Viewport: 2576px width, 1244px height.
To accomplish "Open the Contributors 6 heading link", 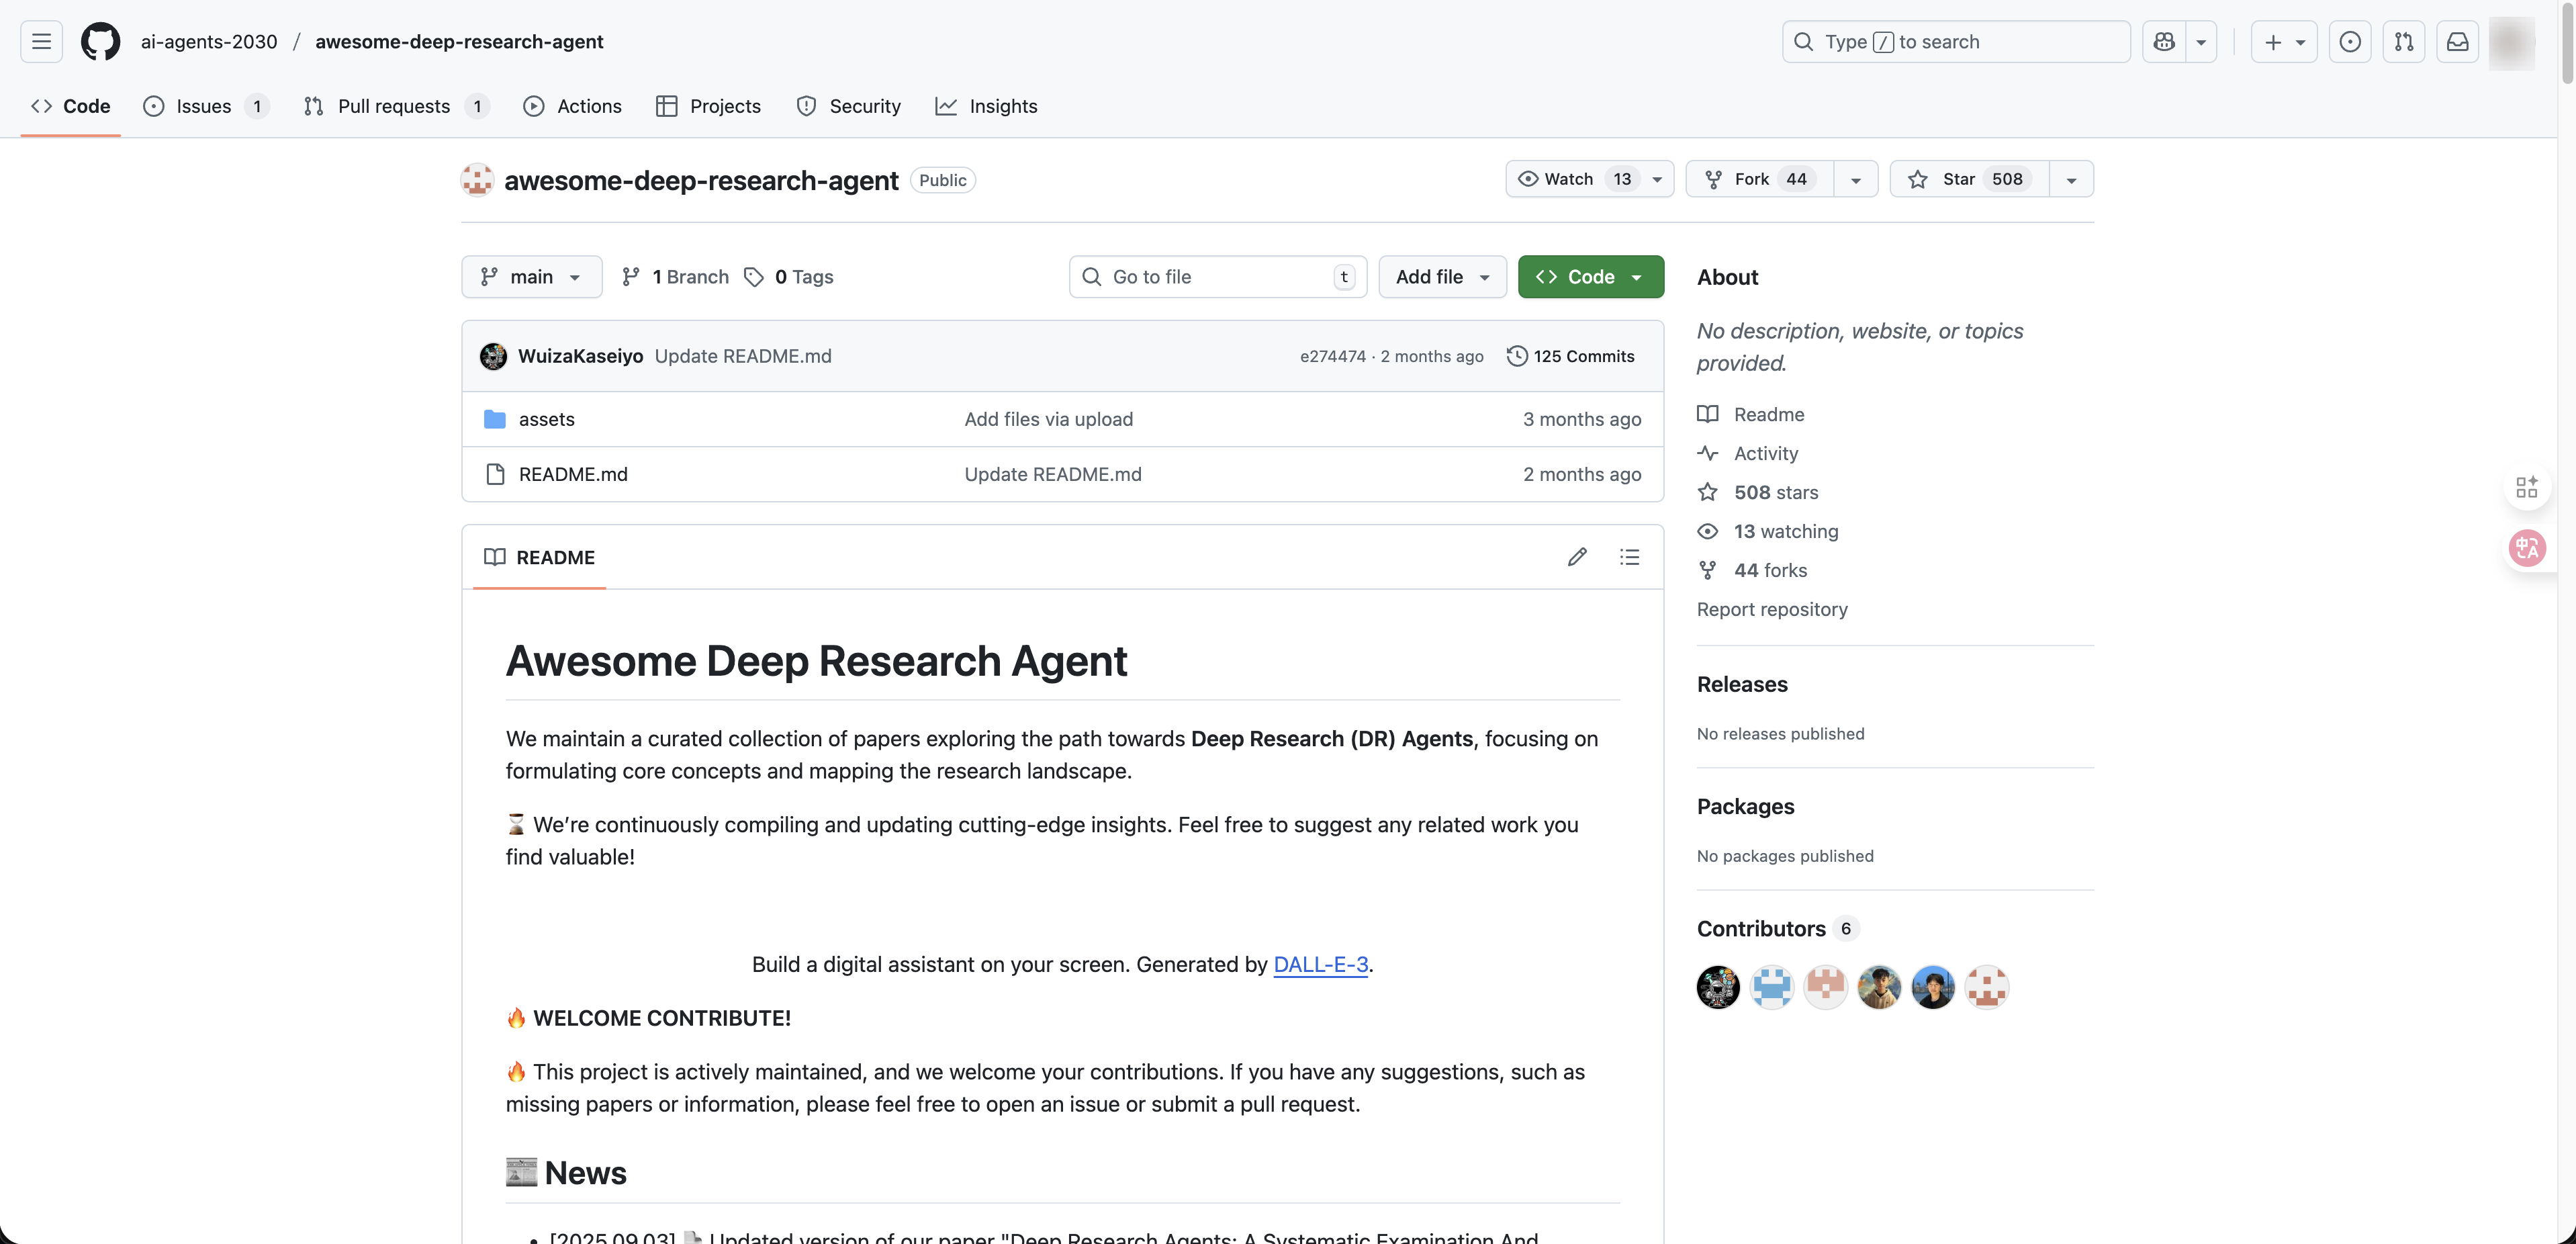I will click(1777, 928).
